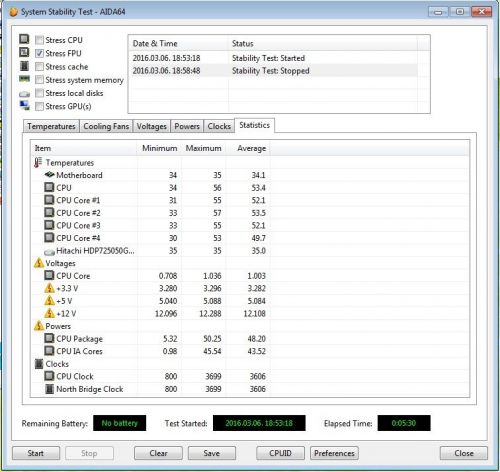Click the warning icon next to +12 V
Viewport: 500px width, 472px height.
click(49, 313)
